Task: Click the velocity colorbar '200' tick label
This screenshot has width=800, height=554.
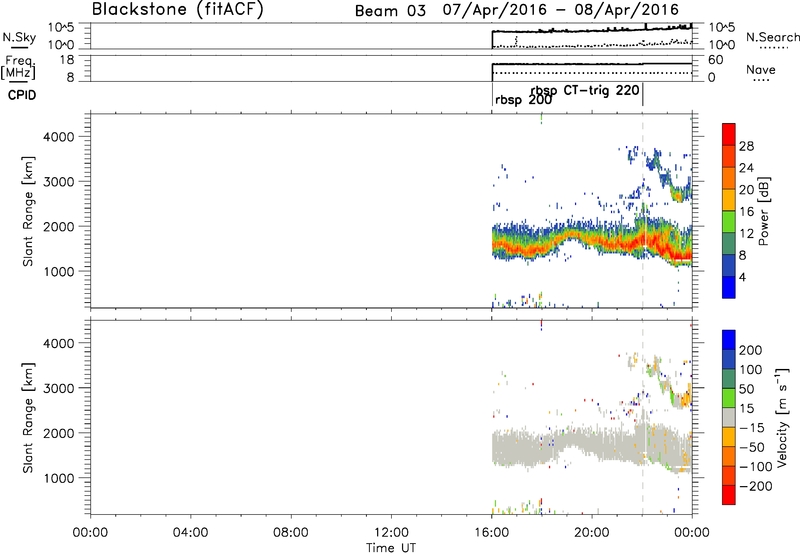Action: coord(751,350)
